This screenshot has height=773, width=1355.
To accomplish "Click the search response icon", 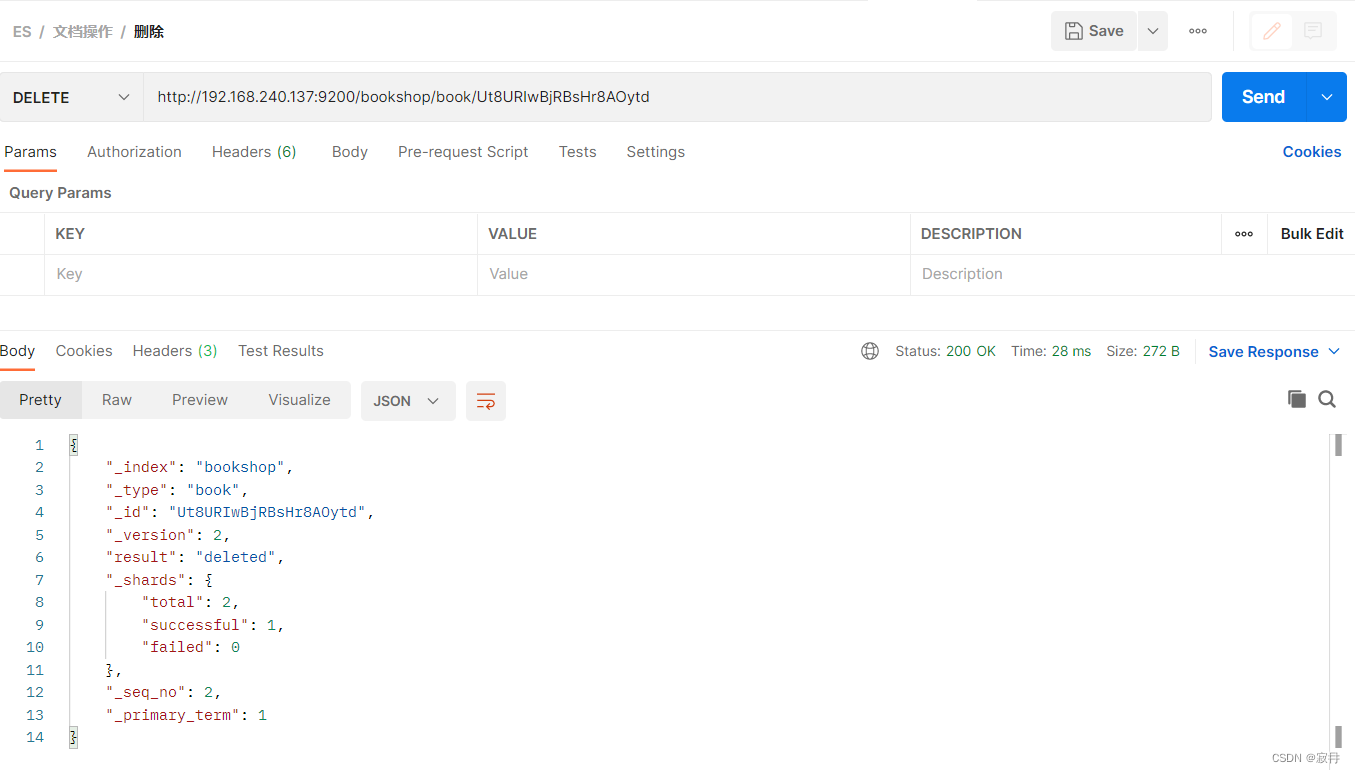I will (x=1327, y=399).
